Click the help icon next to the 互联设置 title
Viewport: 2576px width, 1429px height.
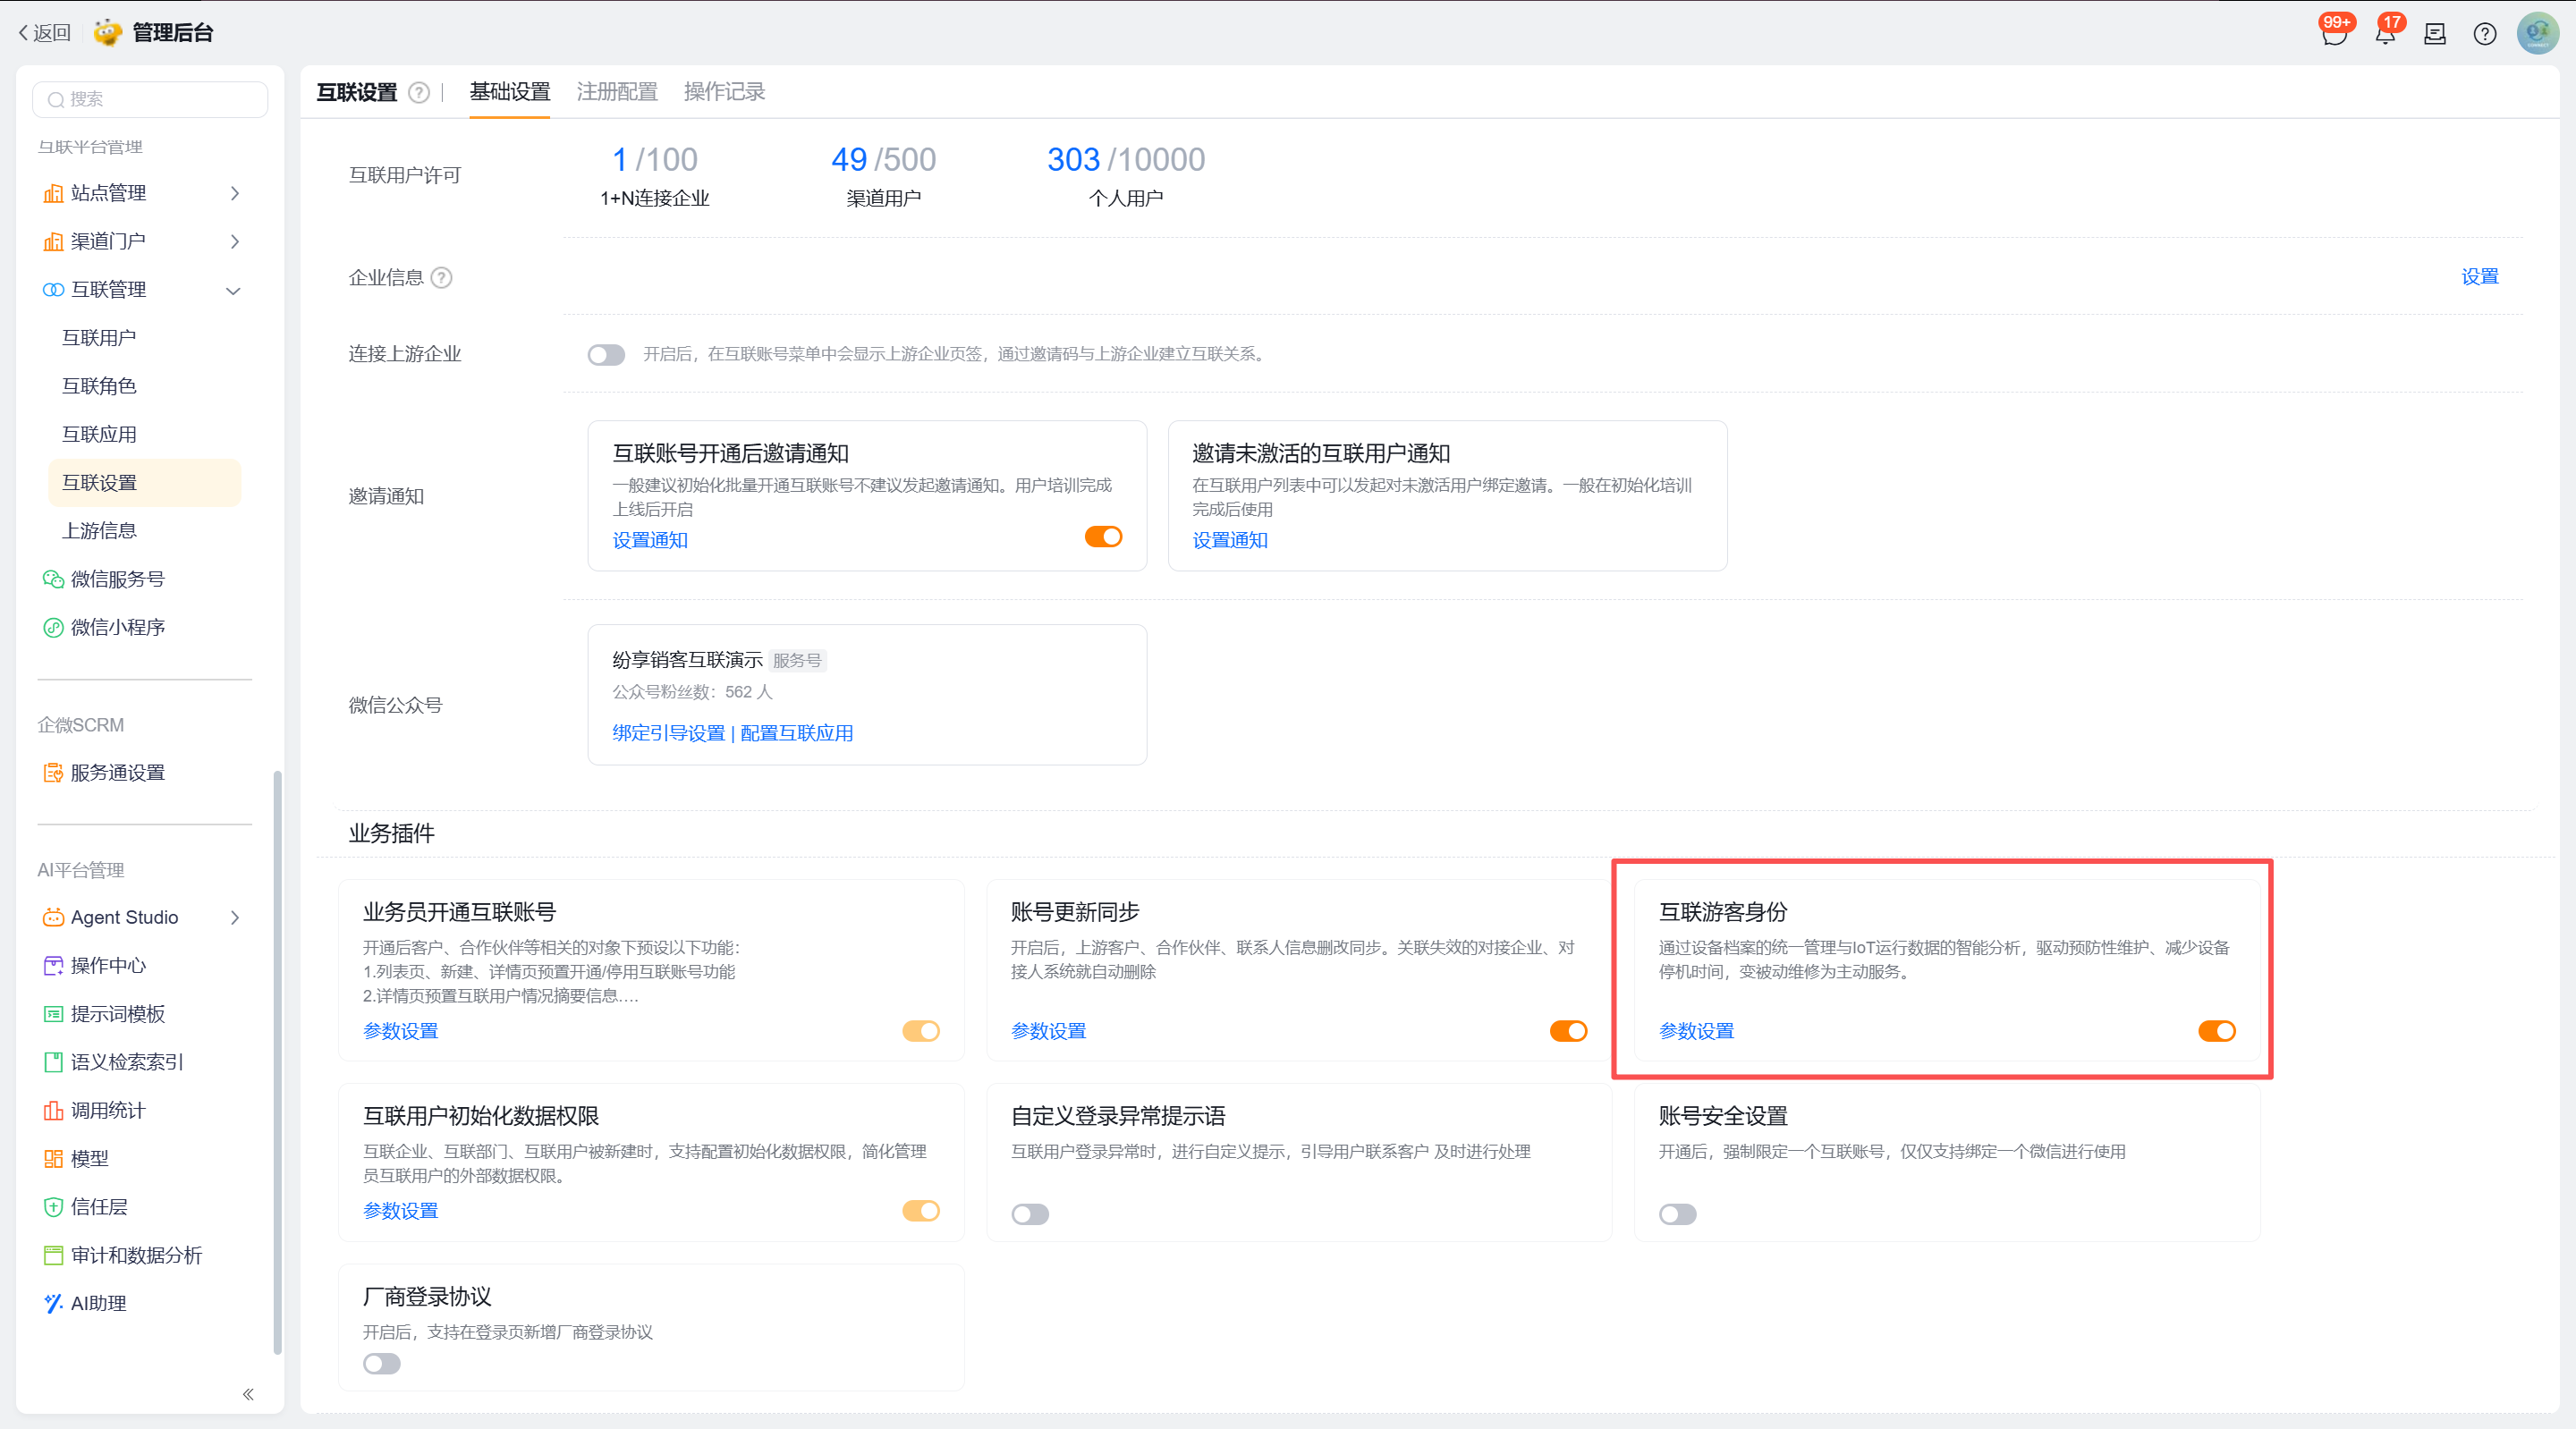(x=419, y=93)
